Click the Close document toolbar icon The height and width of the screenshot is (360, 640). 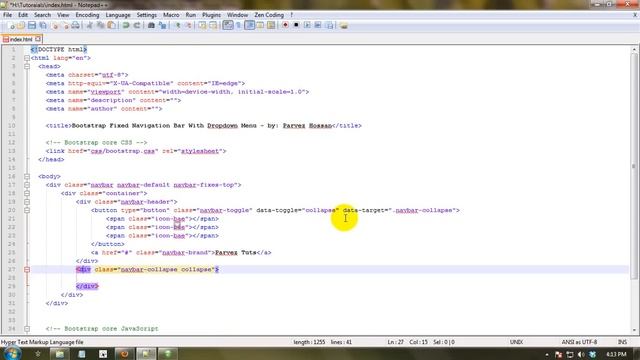coord(55,25)
